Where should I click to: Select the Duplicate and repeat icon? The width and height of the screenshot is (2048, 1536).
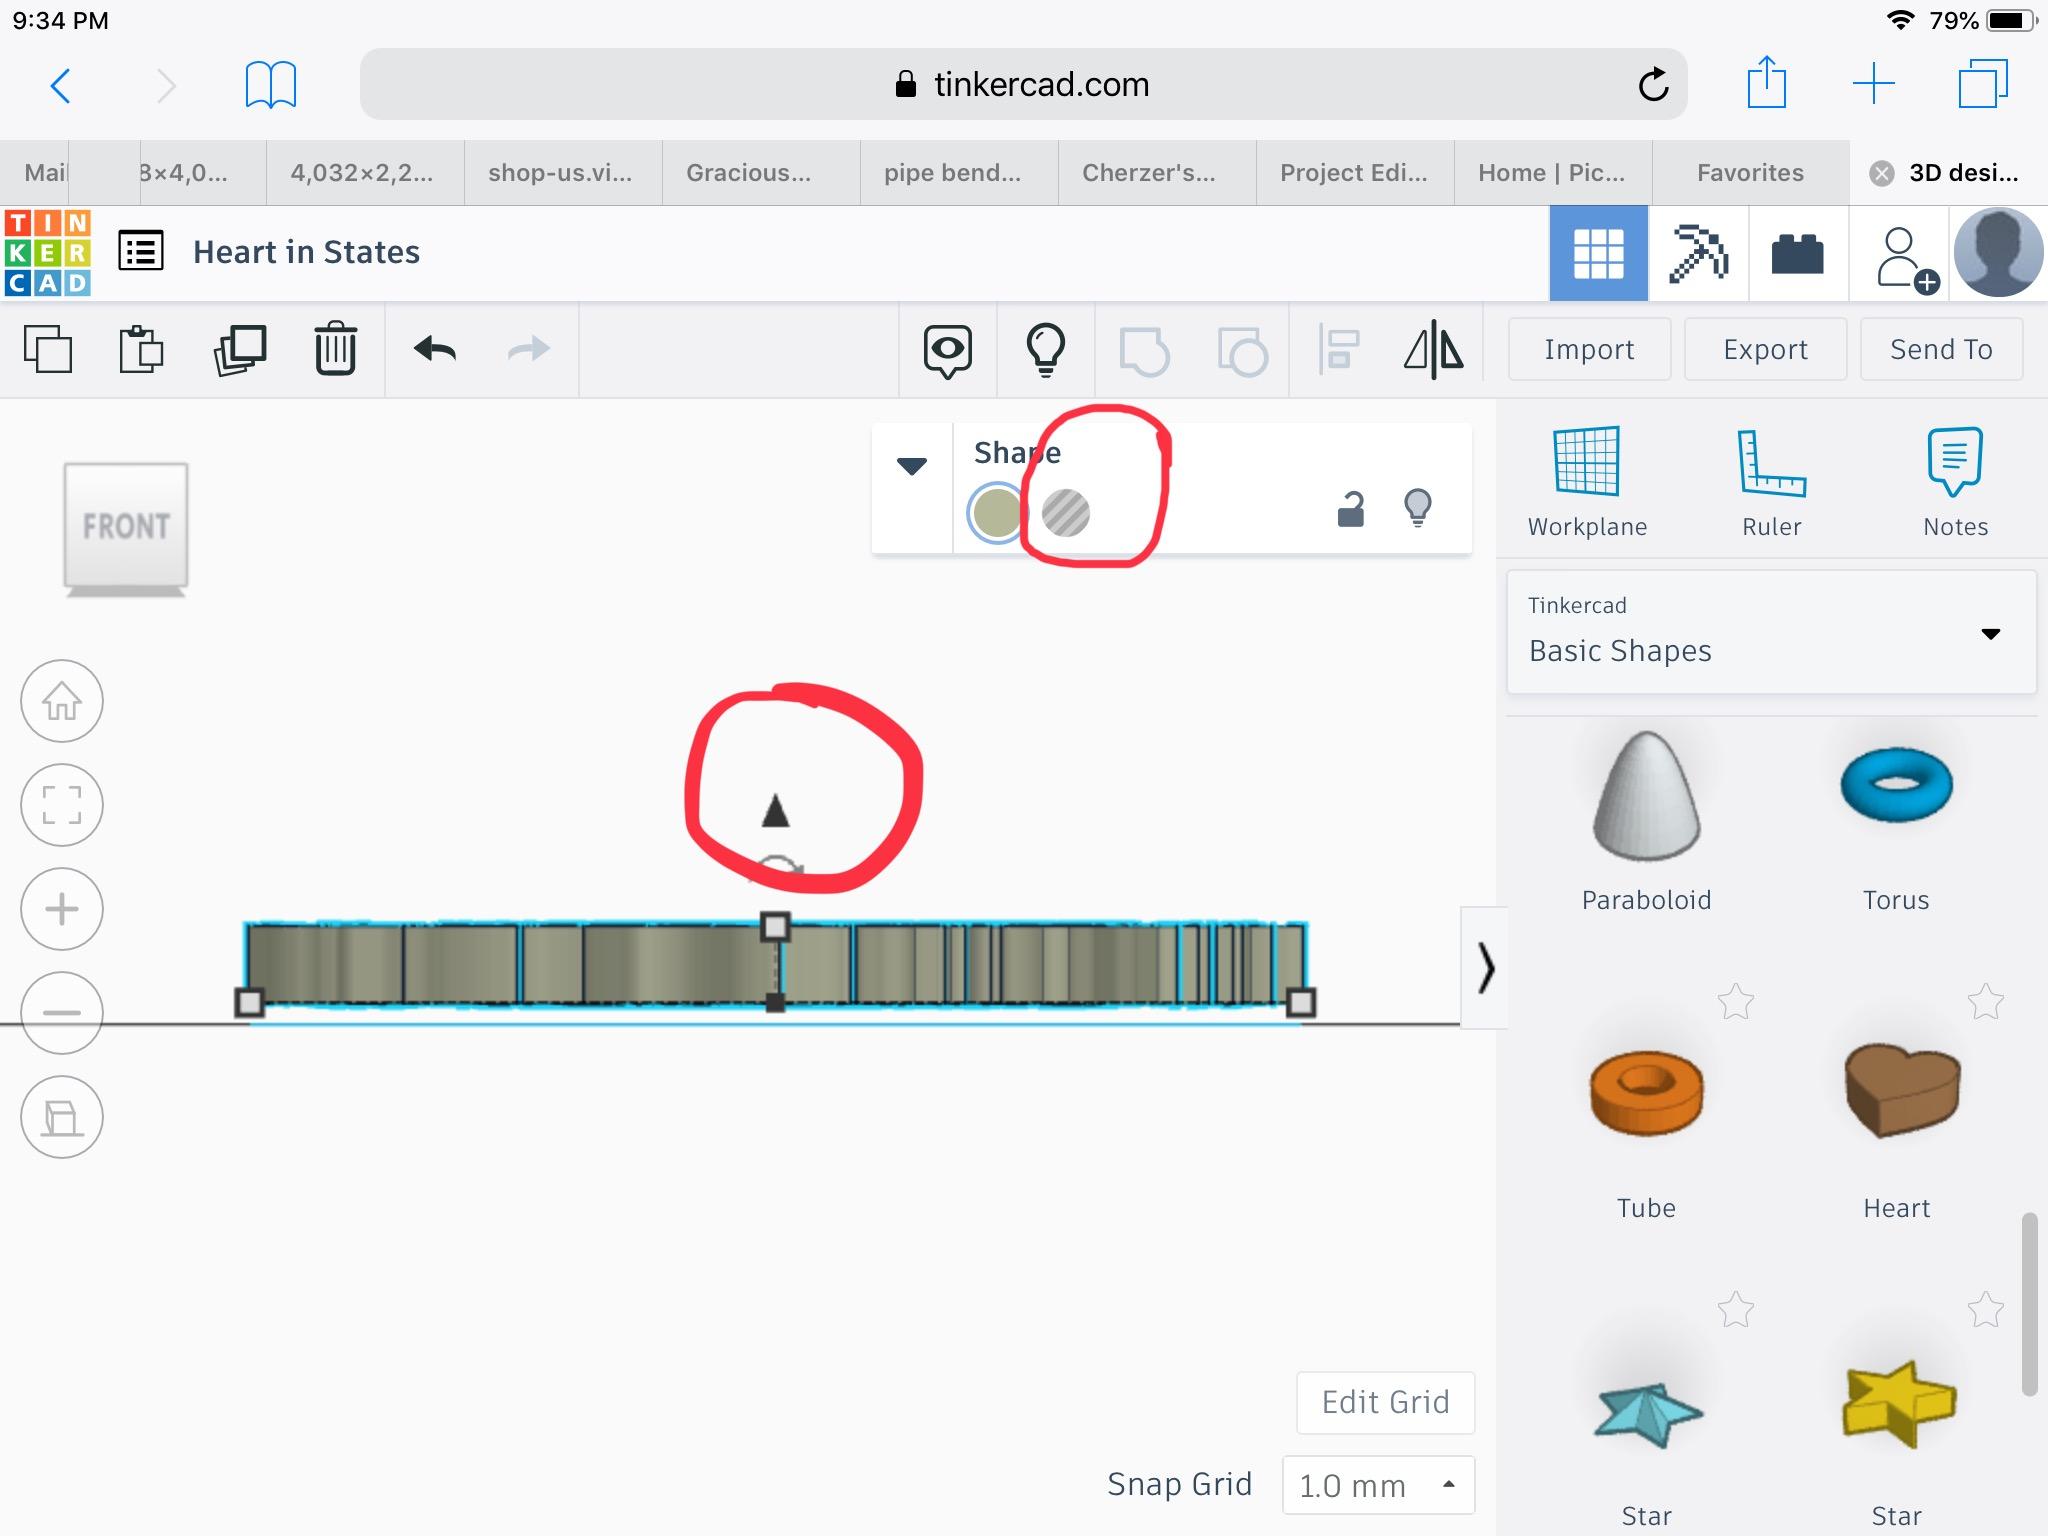point(240,349)
